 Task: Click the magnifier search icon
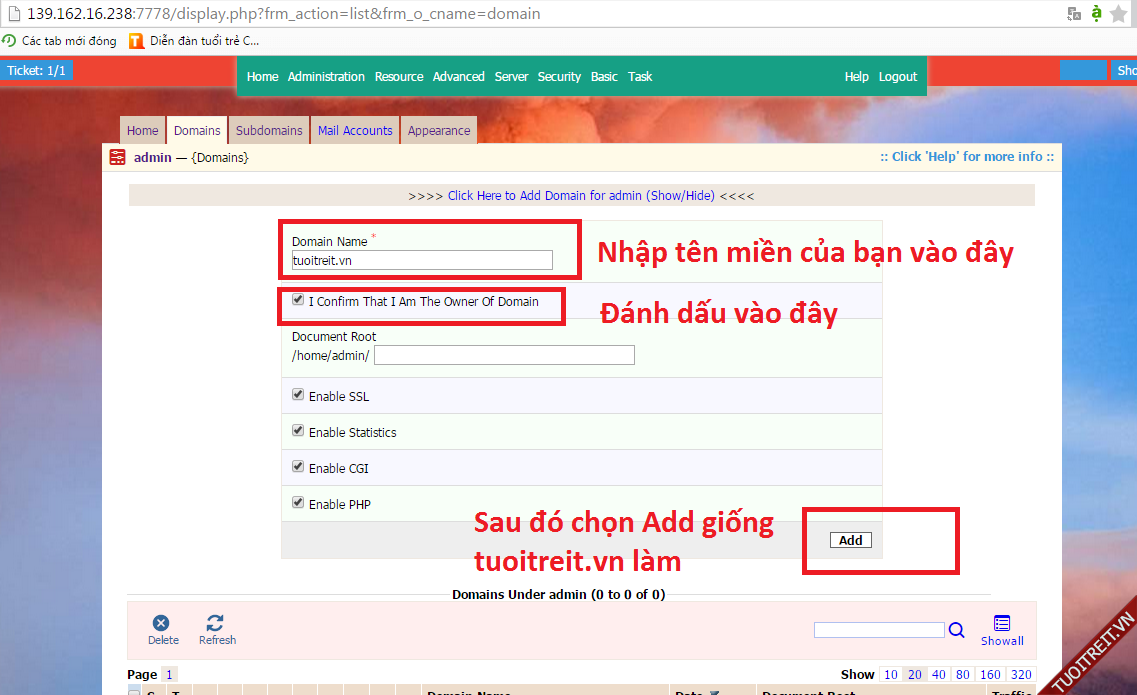click(x=957, y=630)
